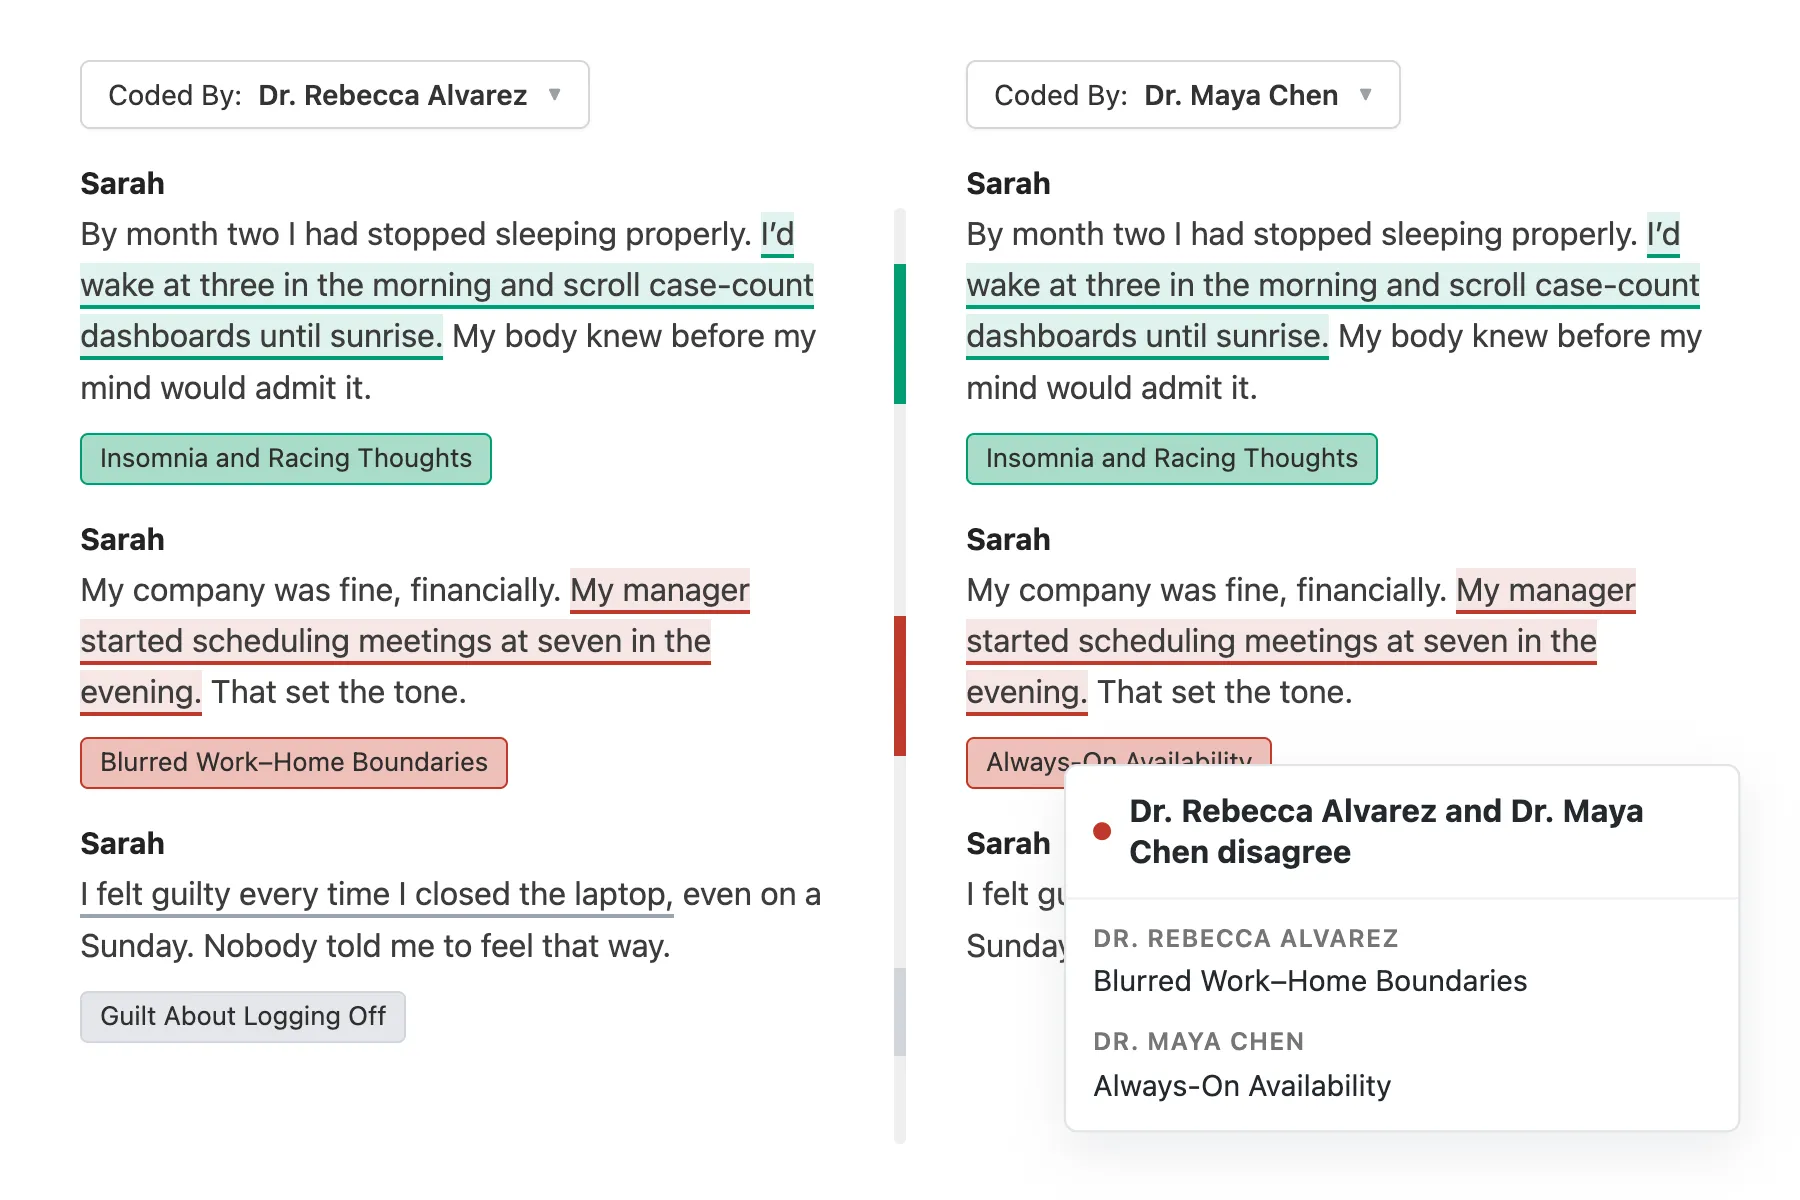Click left 'That set the tone.' sentence
This screenshot has height=1200, width=1800.
[x=339, y=692]
